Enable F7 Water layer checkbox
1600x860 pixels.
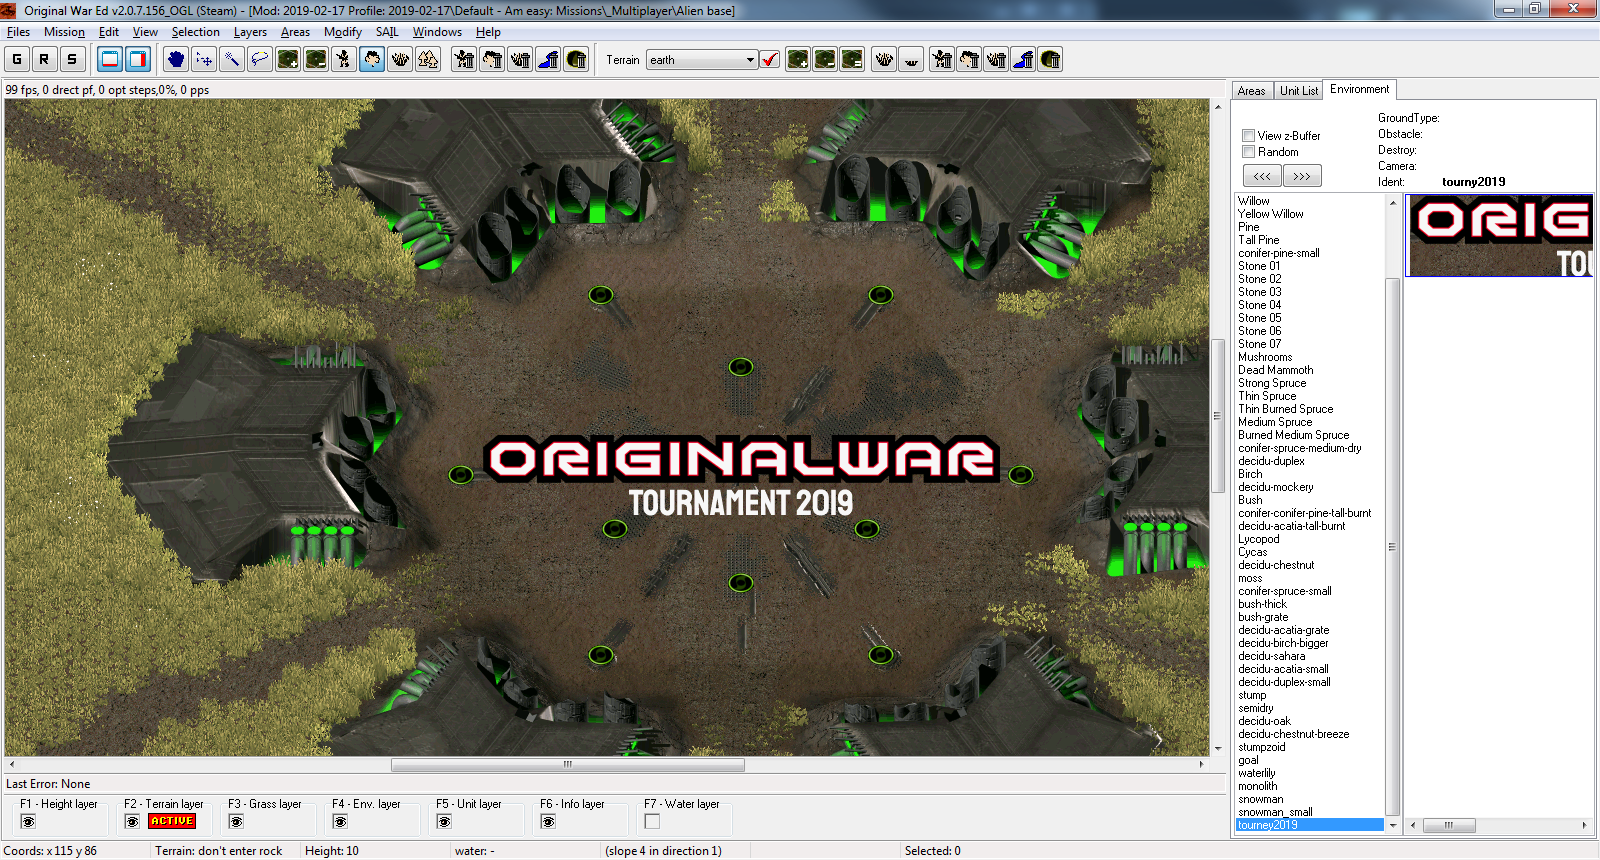tap(652, 822)
